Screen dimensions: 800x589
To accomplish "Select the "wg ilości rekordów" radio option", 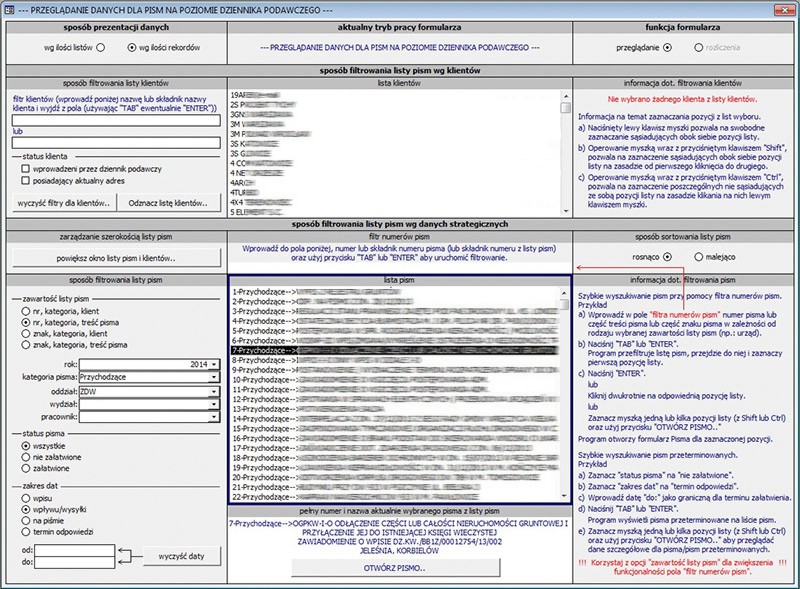I will (x=132, y=47).
